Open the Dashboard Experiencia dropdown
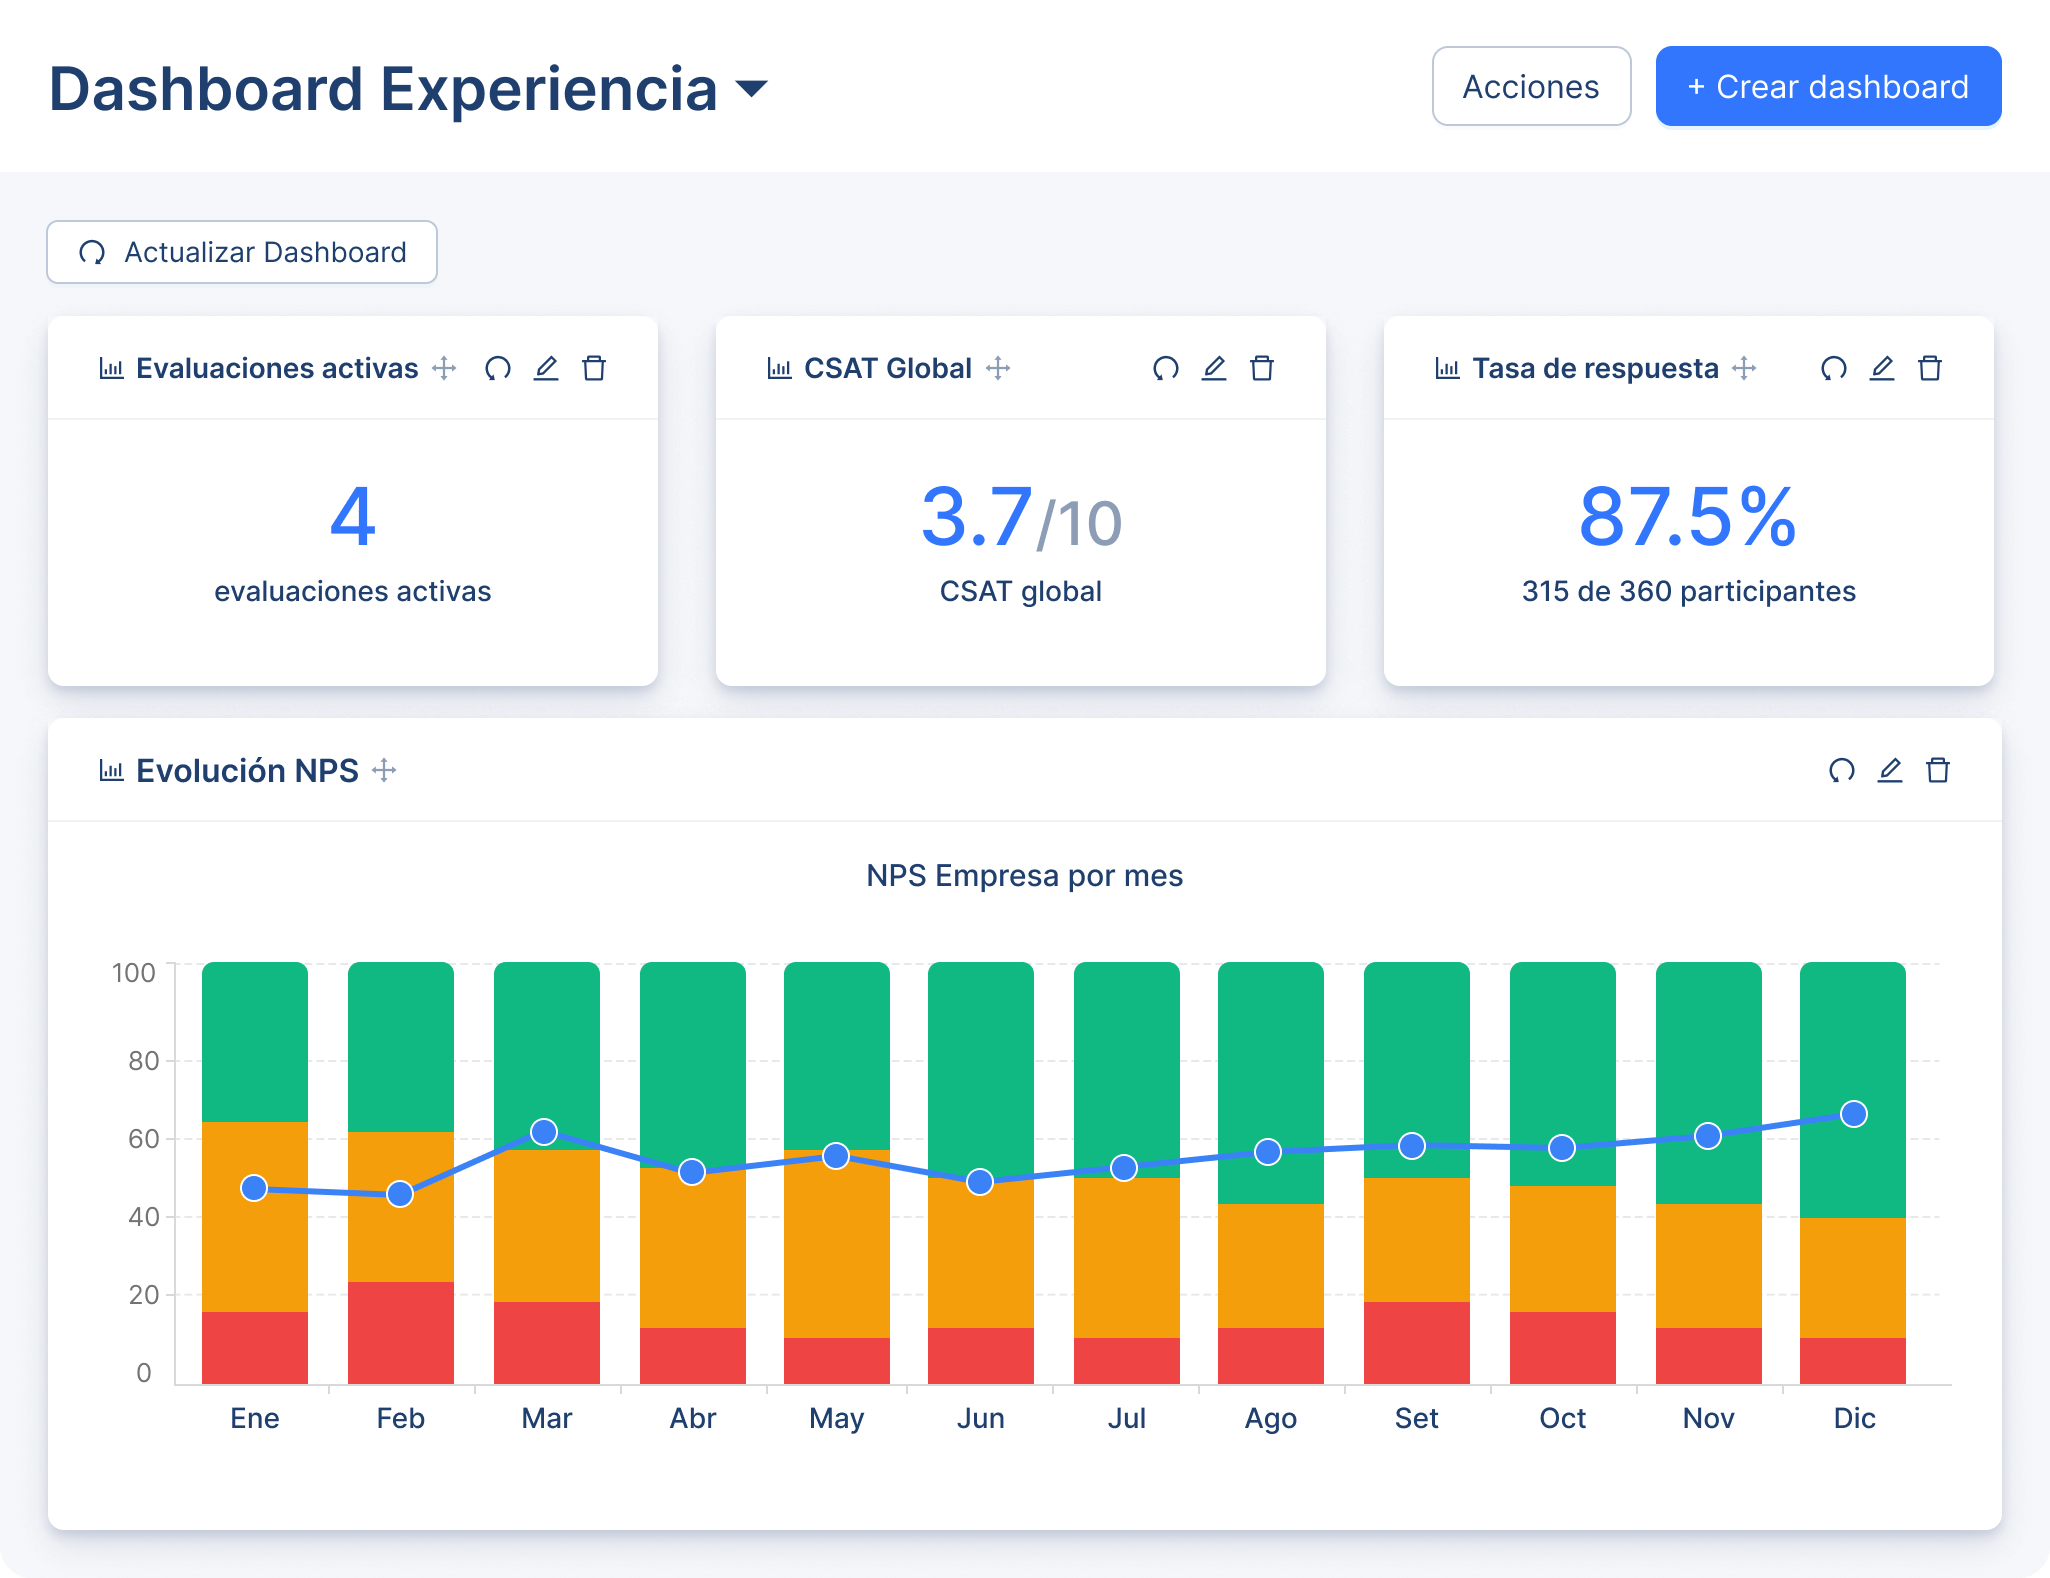2050x1578 pixels. click(750, 90)
